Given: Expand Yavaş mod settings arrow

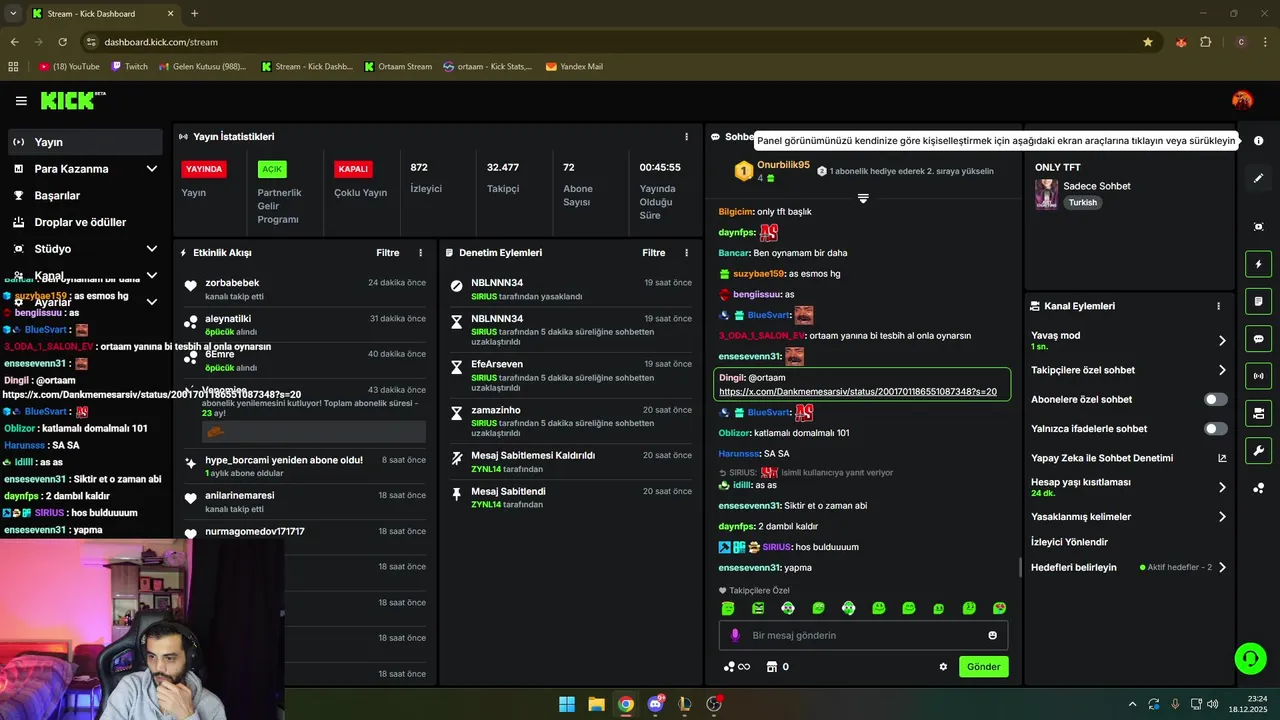Looking at the screenshot, I should [1222, 341].
